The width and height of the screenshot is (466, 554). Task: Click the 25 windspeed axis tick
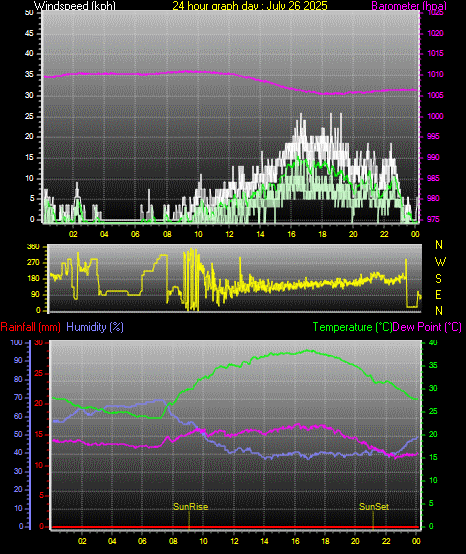(29, 117)
